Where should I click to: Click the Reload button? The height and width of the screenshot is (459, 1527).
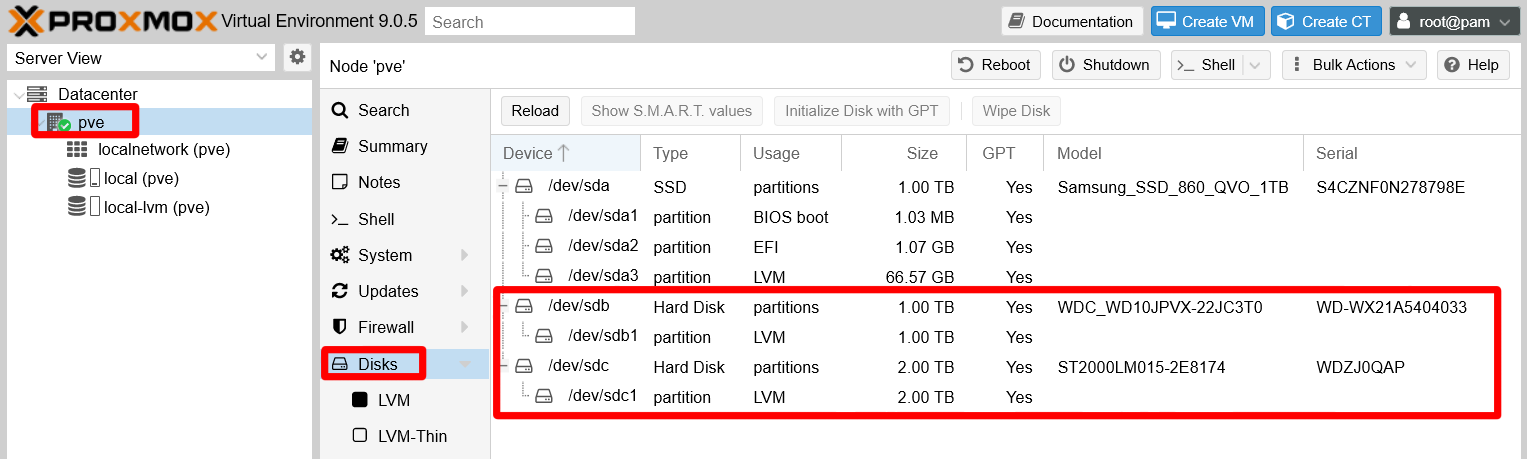coord(535,111)
